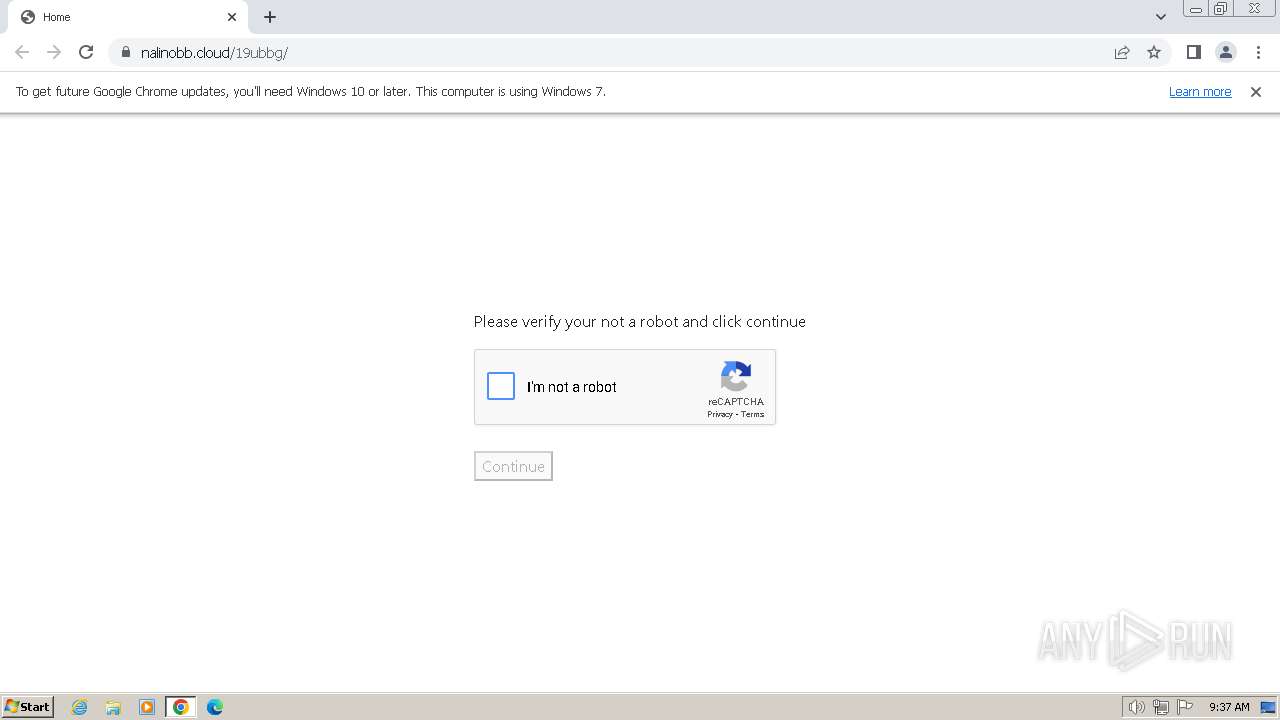Viewport: 1280px width, 720px height.
Task: Click the Home tab globe favicon
Action: click(28, 17)
